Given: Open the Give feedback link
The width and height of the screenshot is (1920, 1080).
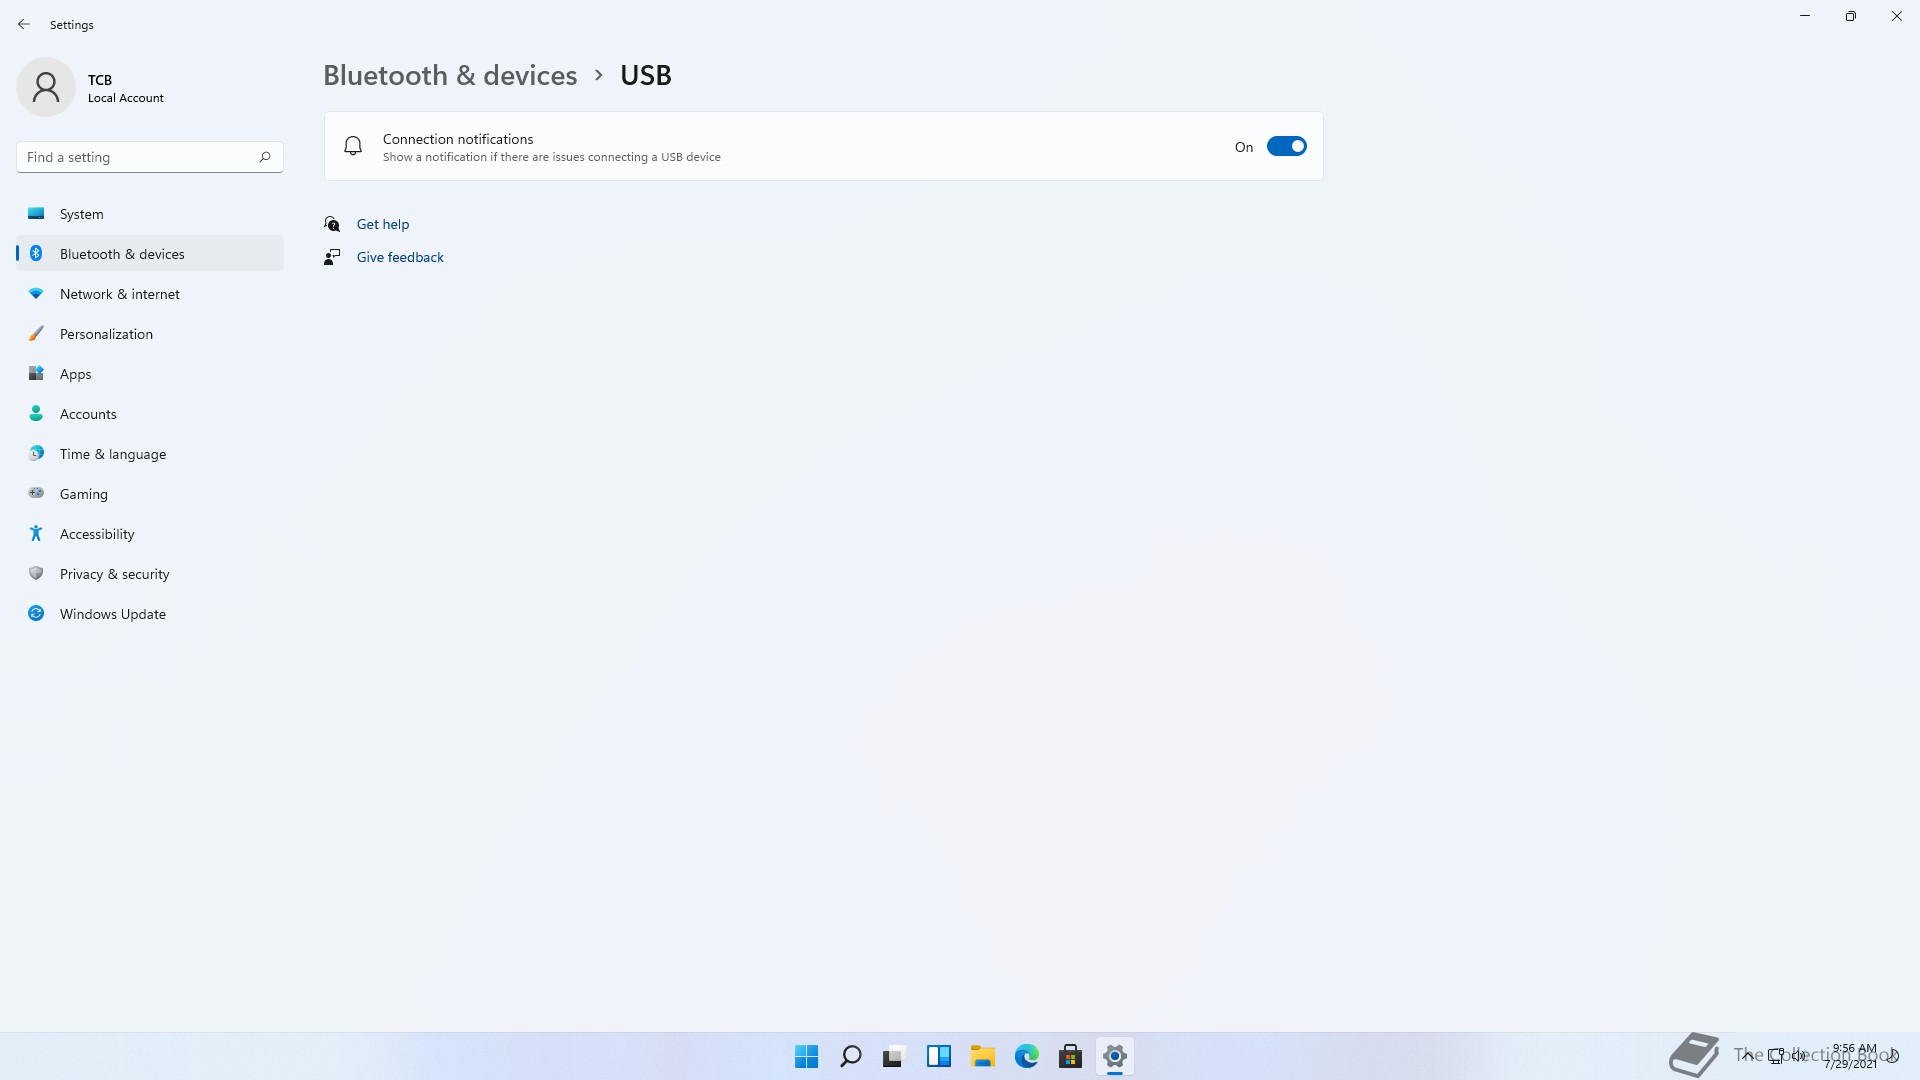Looking at the screenshot, I should [x=400, y=257].
